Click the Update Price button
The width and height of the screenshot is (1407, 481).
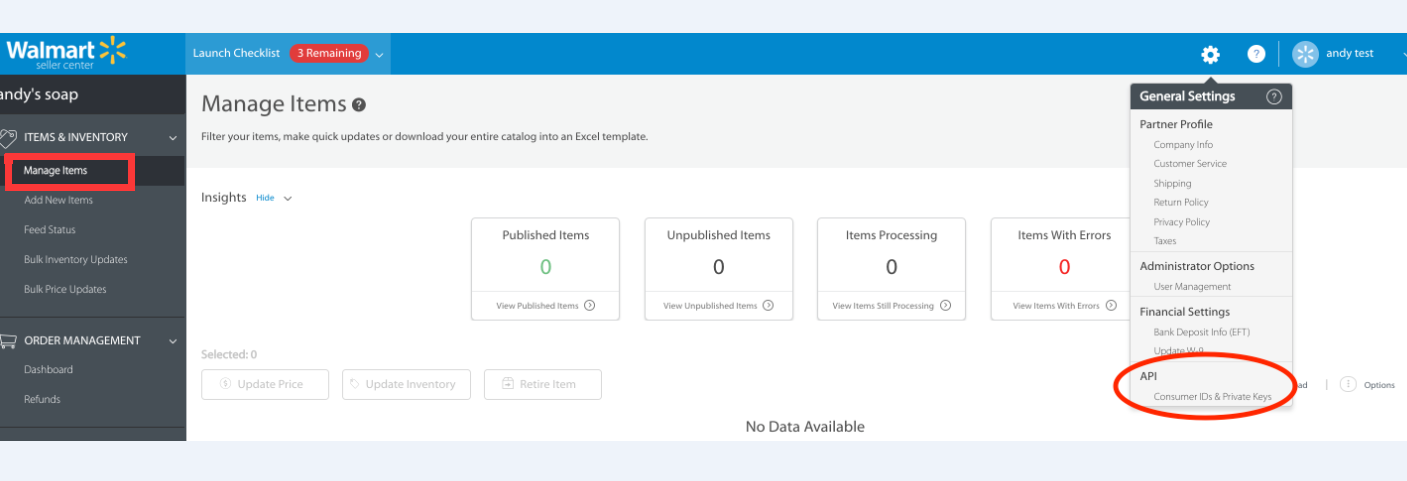(265, 384)
